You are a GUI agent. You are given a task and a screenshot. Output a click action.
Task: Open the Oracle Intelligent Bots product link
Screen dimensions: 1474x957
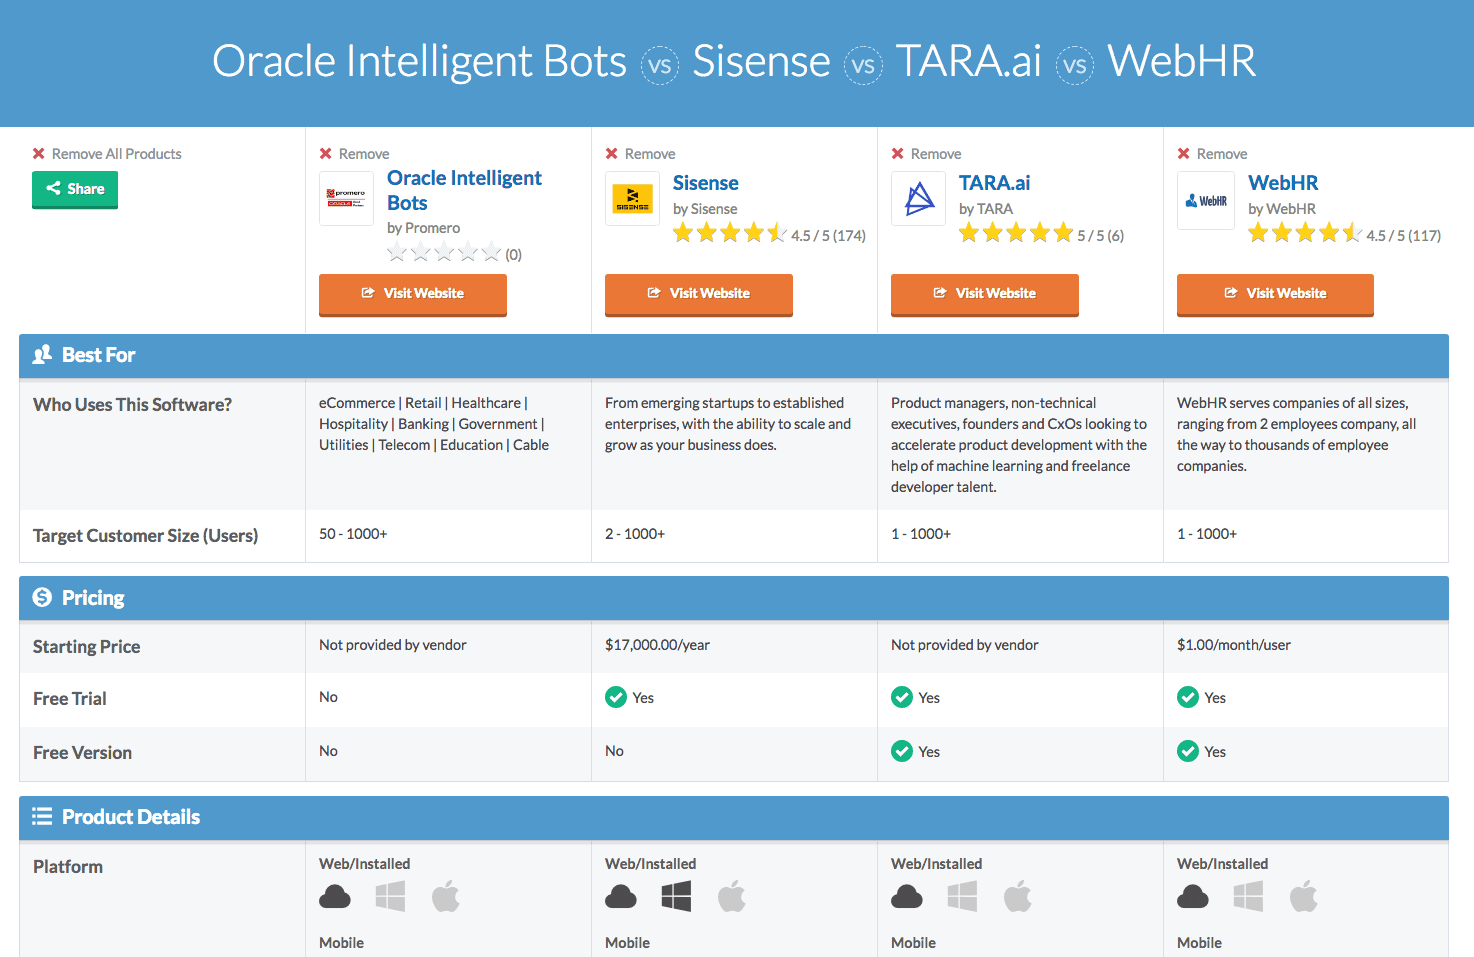(464, 190)
